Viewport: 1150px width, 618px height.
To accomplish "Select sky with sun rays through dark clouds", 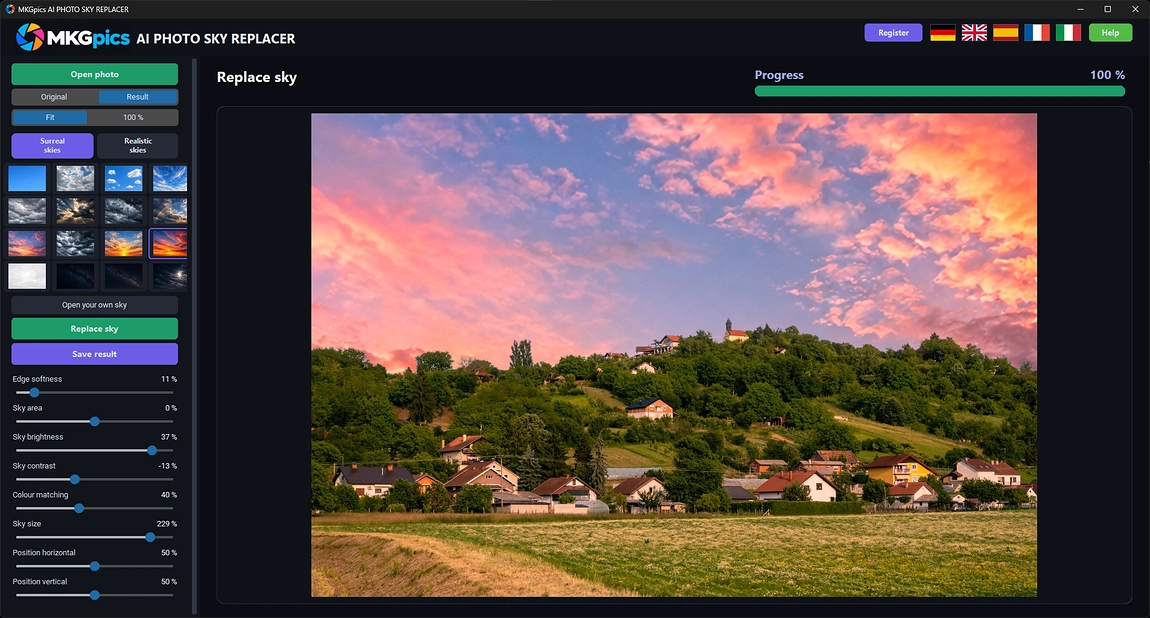I will tap(75, 211).
